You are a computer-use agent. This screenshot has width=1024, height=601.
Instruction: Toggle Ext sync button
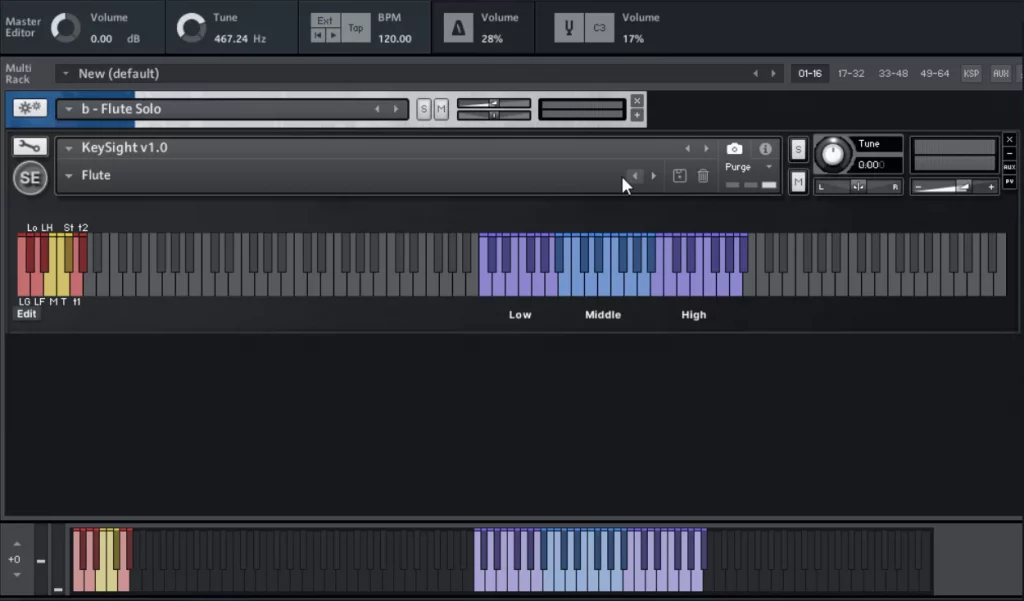click(325, 21)
